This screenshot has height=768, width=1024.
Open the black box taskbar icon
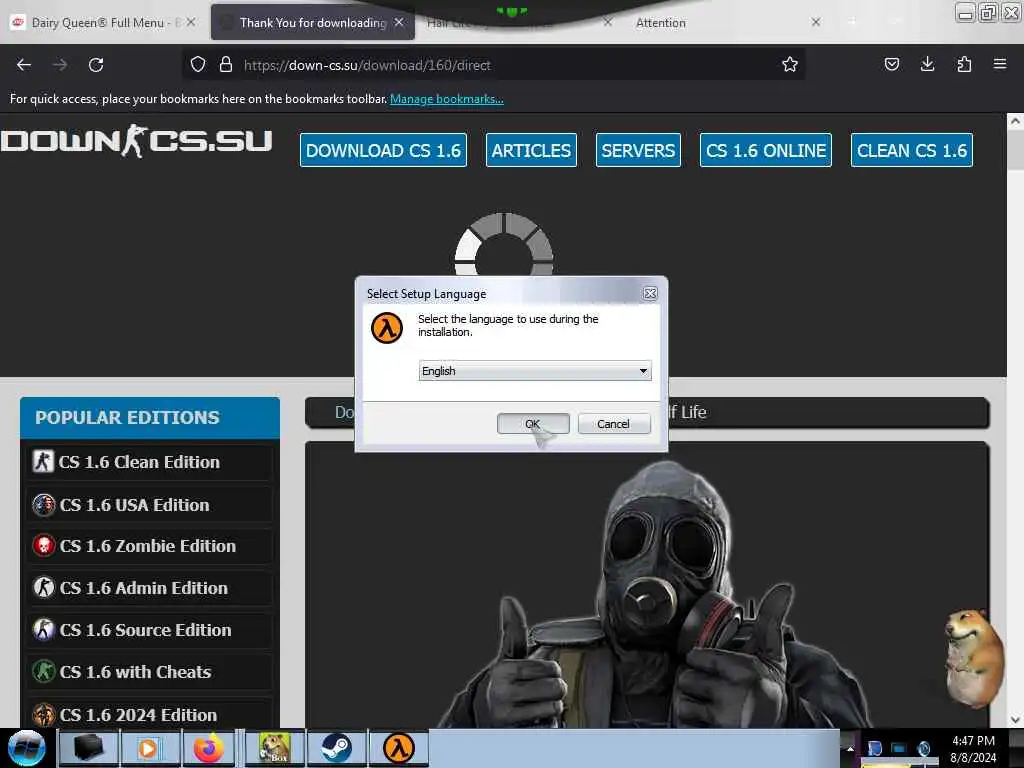(x=89, y=748)
